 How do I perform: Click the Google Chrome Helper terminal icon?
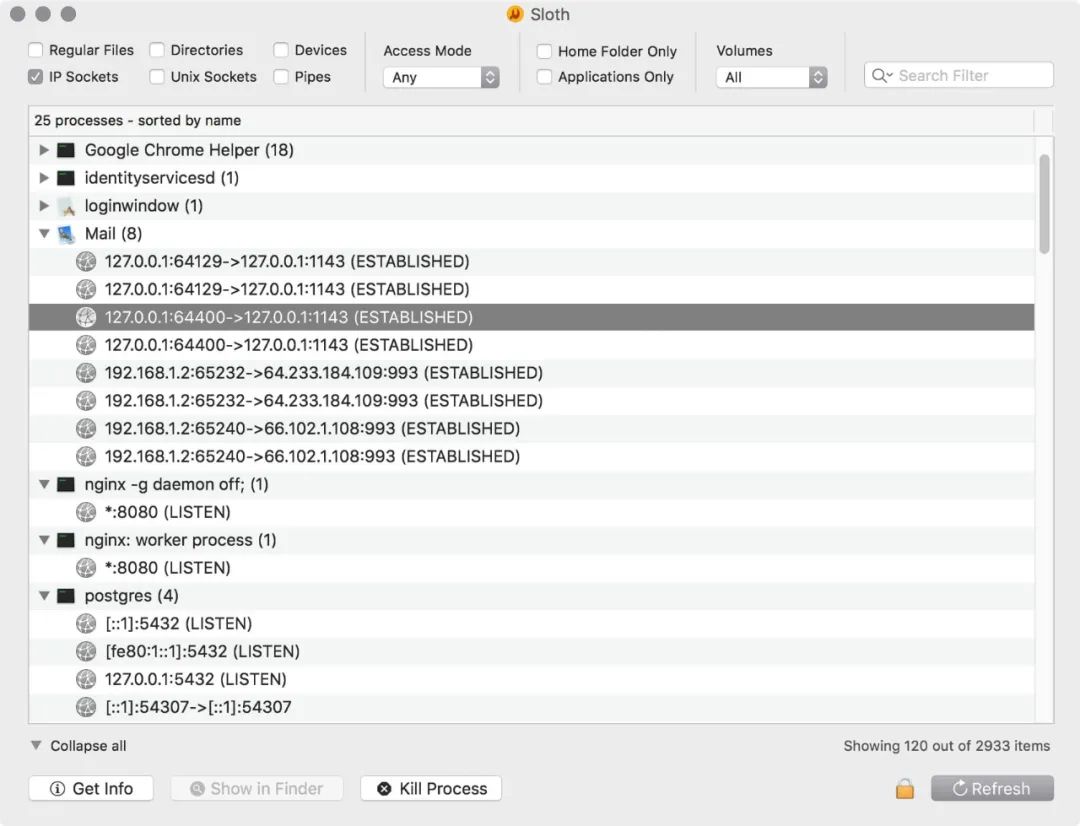(x=65, y=150)
